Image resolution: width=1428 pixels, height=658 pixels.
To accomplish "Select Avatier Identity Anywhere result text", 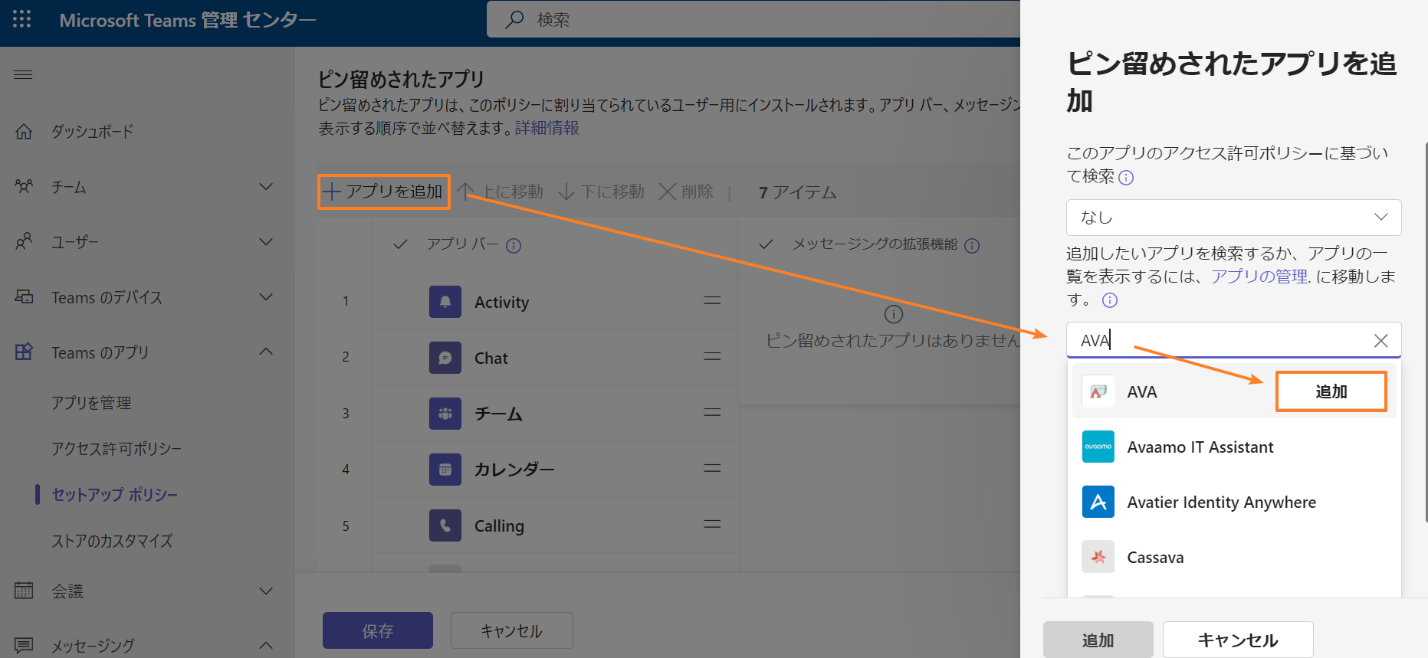I will click(1221, 502).
